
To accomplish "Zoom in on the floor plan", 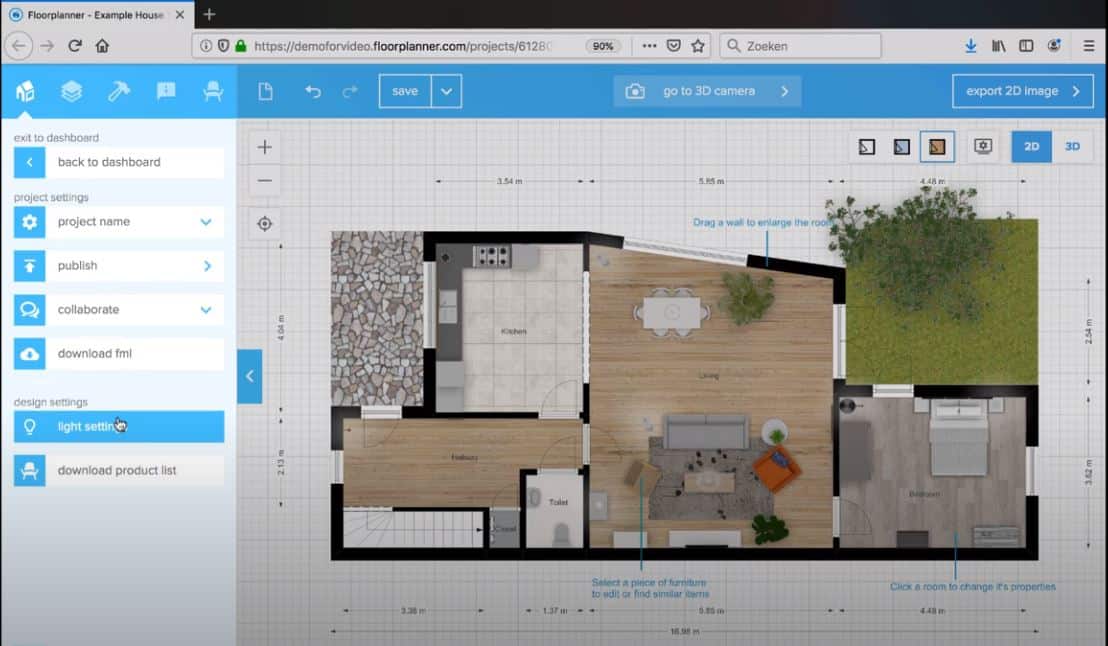I will click(264, 147).
